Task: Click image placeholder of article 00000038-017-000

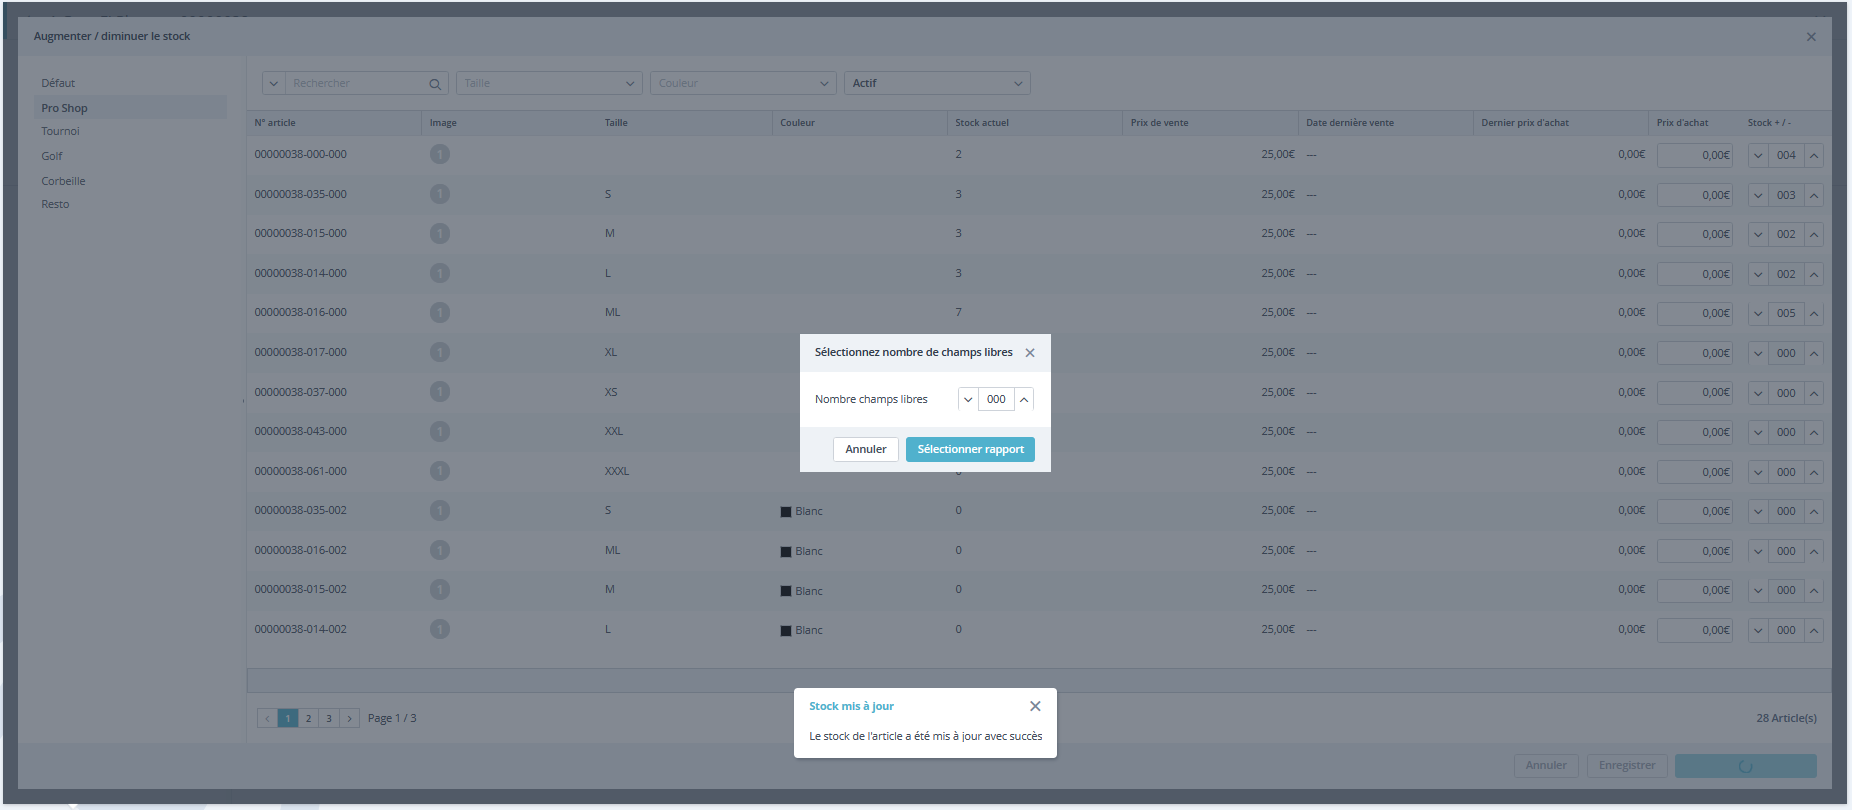Action: [440, 352]
